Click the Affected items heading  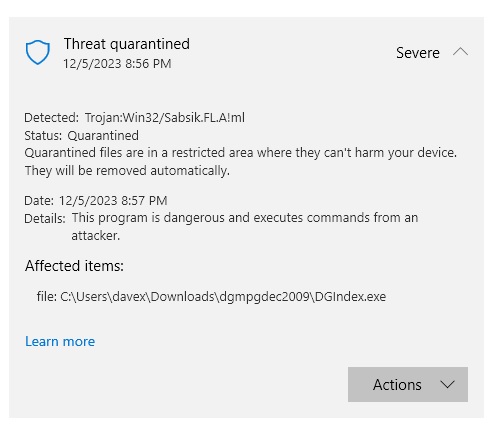point(74,266)
